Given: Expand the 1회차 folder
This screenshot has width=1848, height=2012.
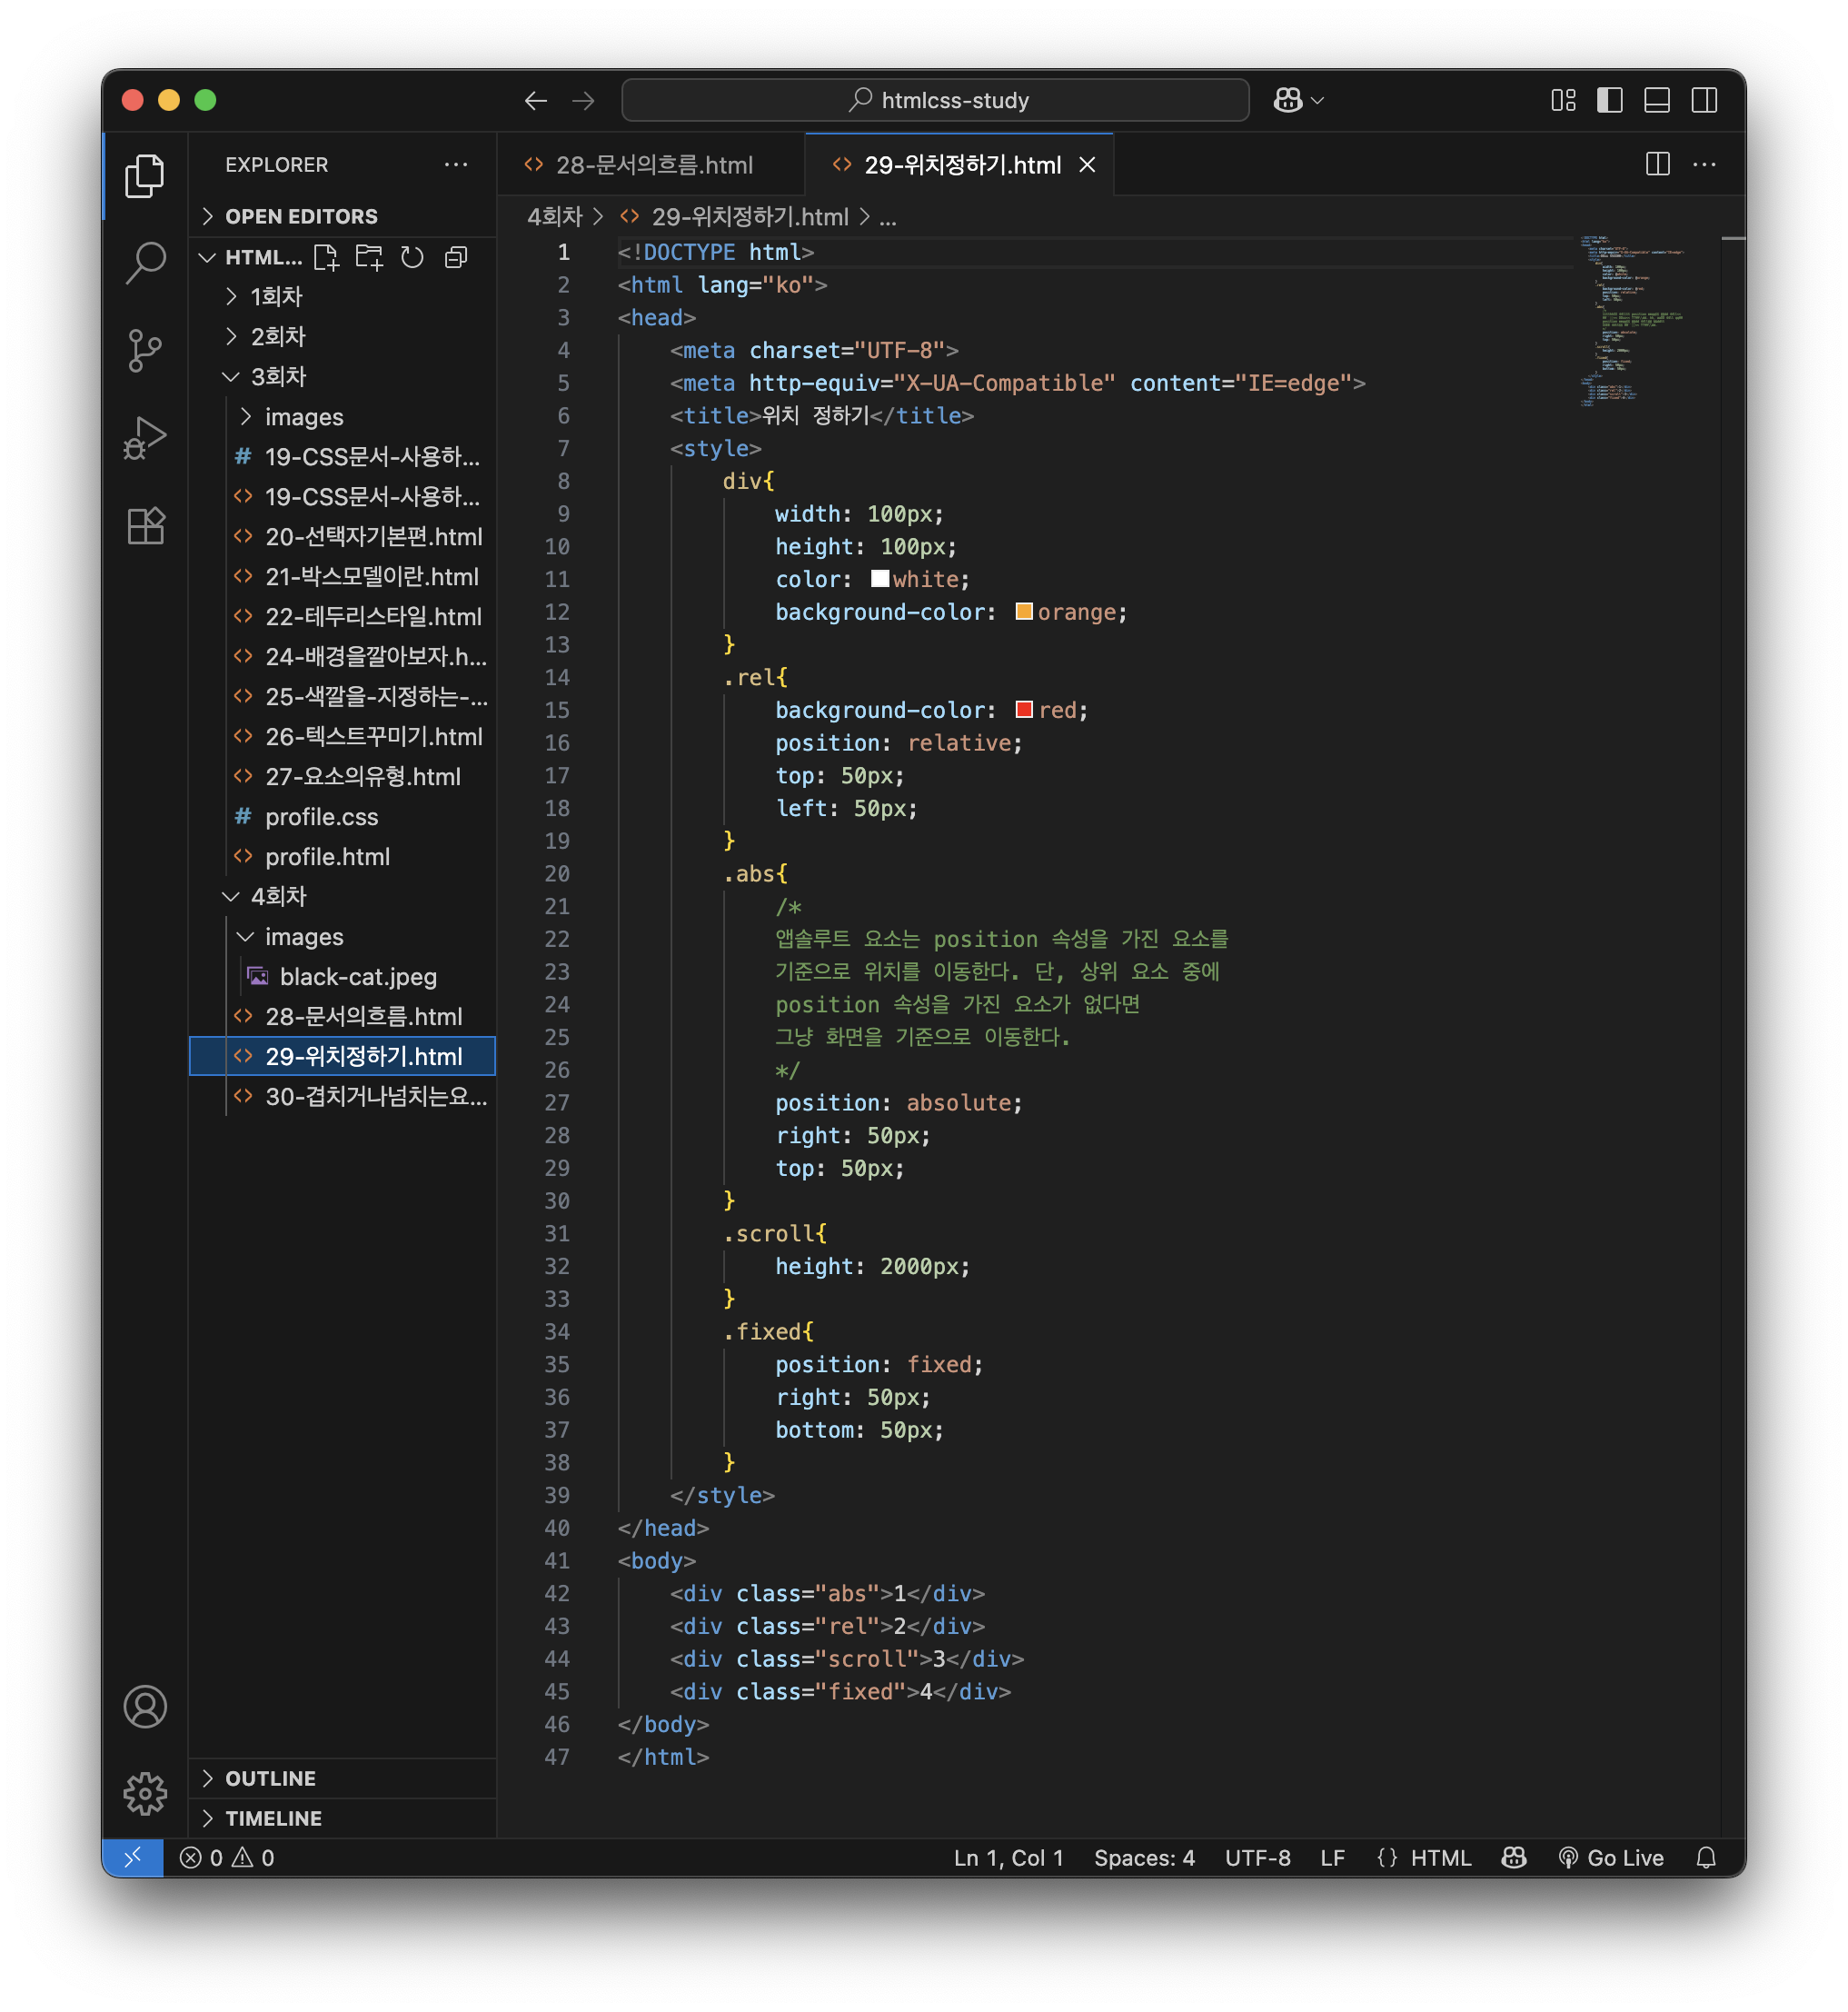Looking at the screenshot, I should coord(276,296).
